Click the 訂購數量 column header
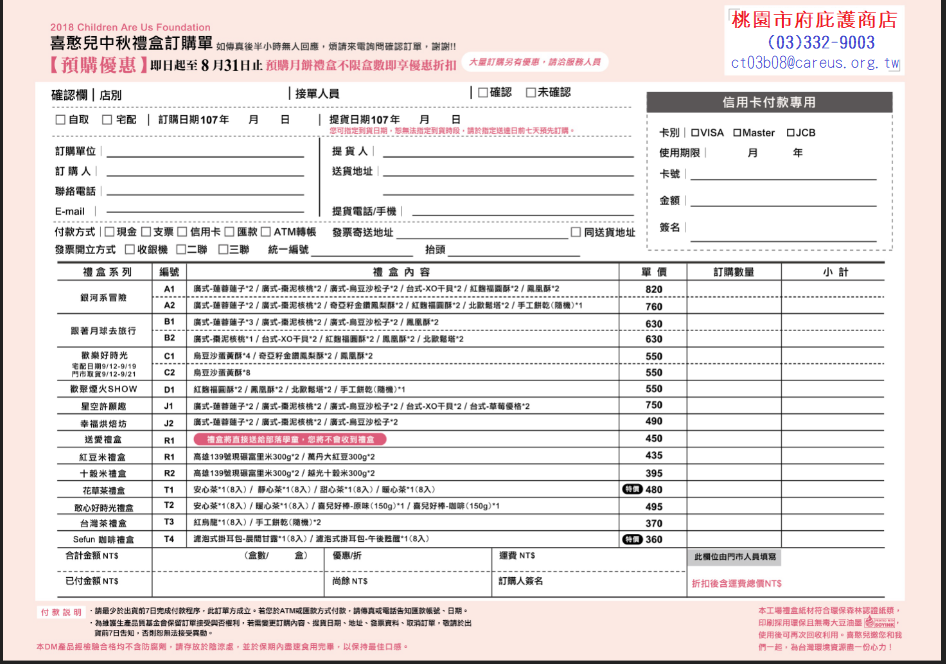Image resolution: width=946 pixels, height=664 pixels. pos(734,272)
